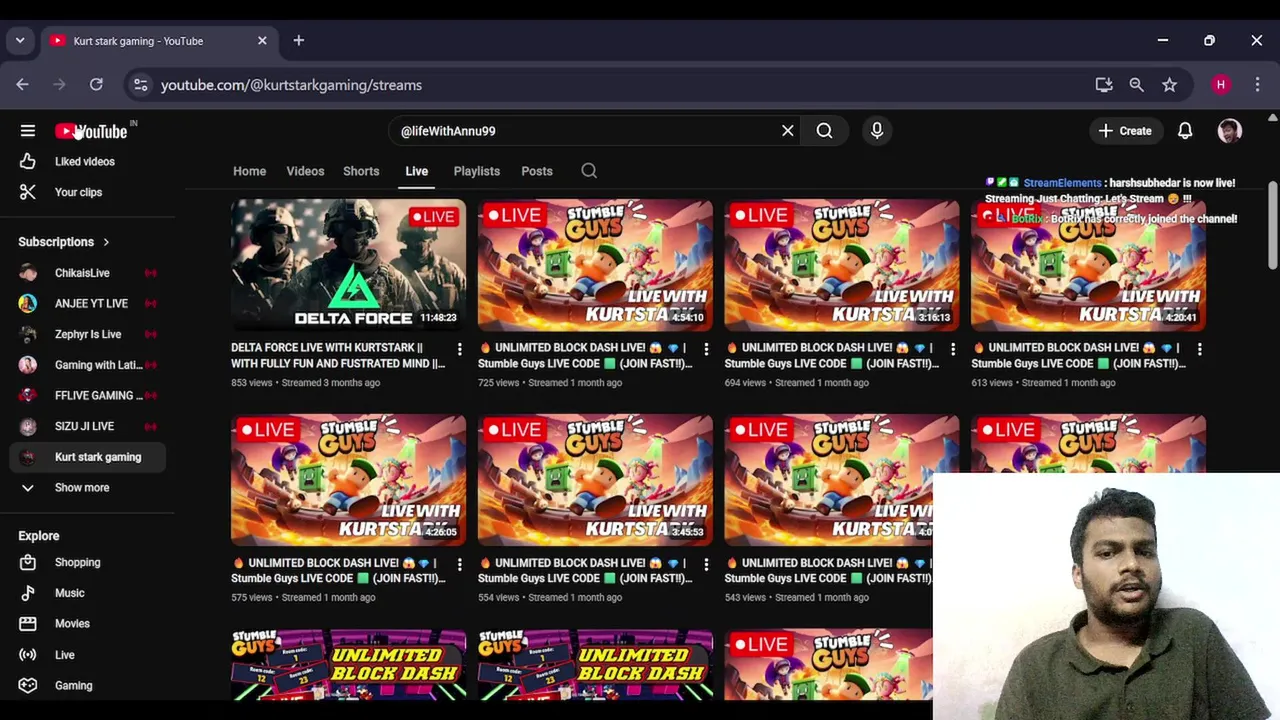
Task: Close the Kurt stark gaming tab
Action: 262,41
